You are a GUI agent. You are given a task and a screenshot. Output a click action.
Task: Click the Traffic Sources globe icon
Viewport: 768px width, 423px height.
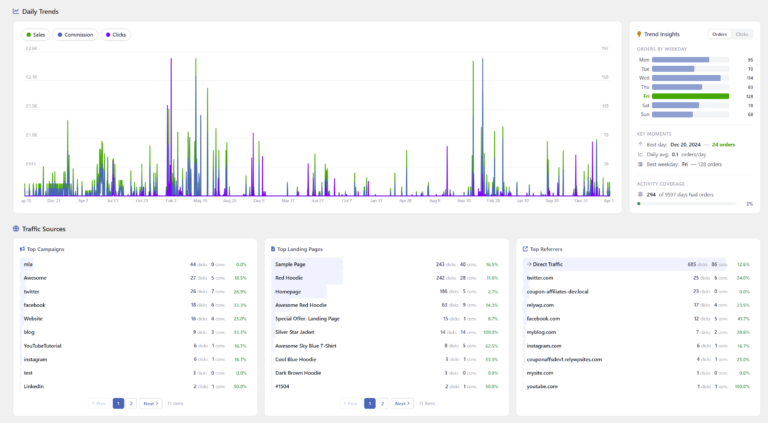(x=16, y=229)
